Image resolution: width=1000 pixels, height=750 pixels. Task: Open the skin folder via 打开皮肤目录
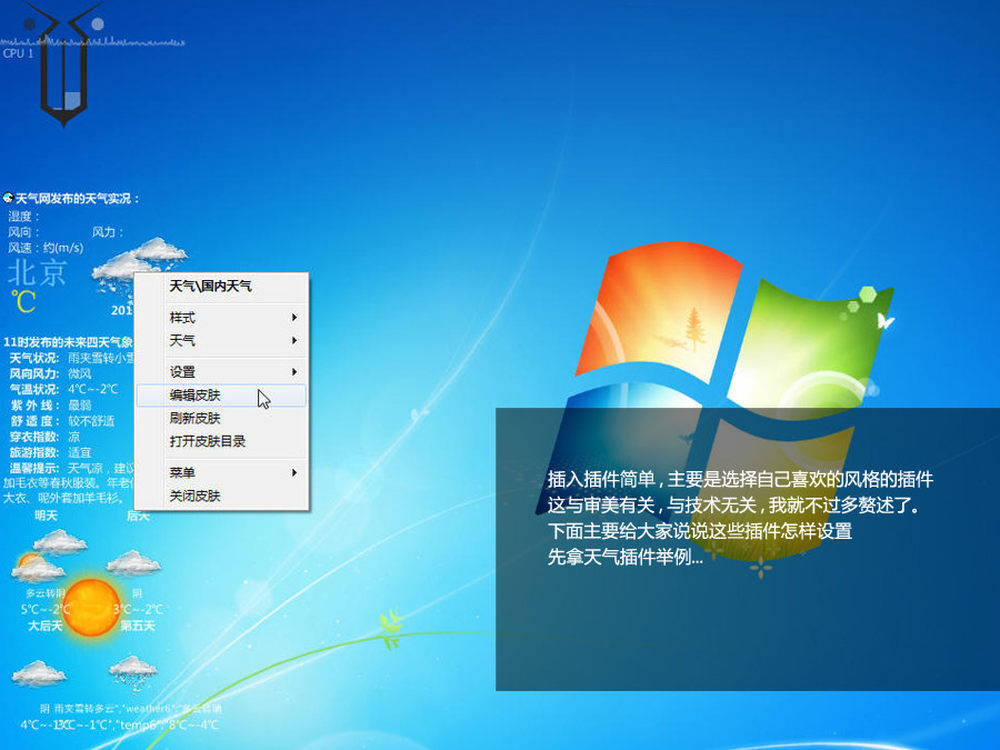[x=207, y=441]
